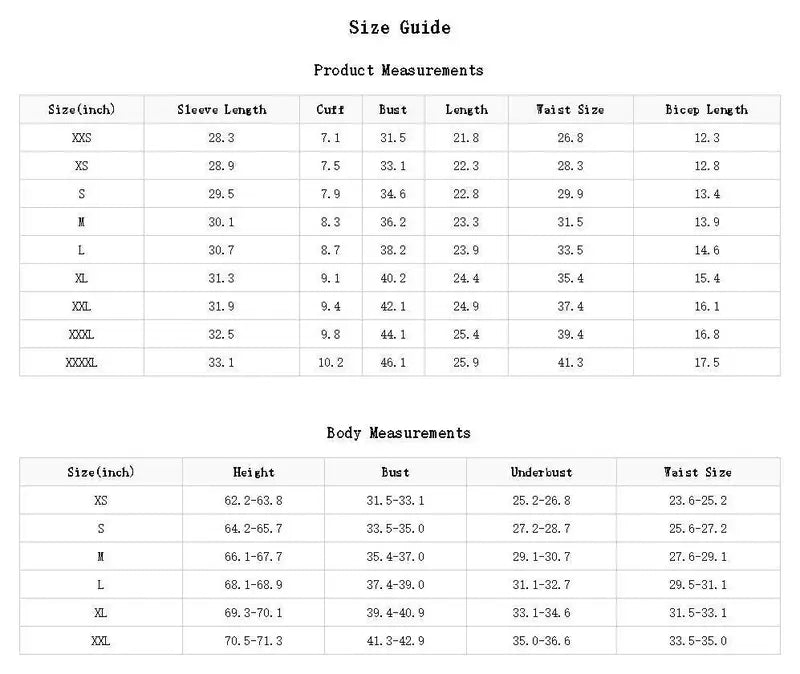This screenshot has height=674, width=800.
Task: Select the Product Measurements heading
Action: click(x=398, y=70)
